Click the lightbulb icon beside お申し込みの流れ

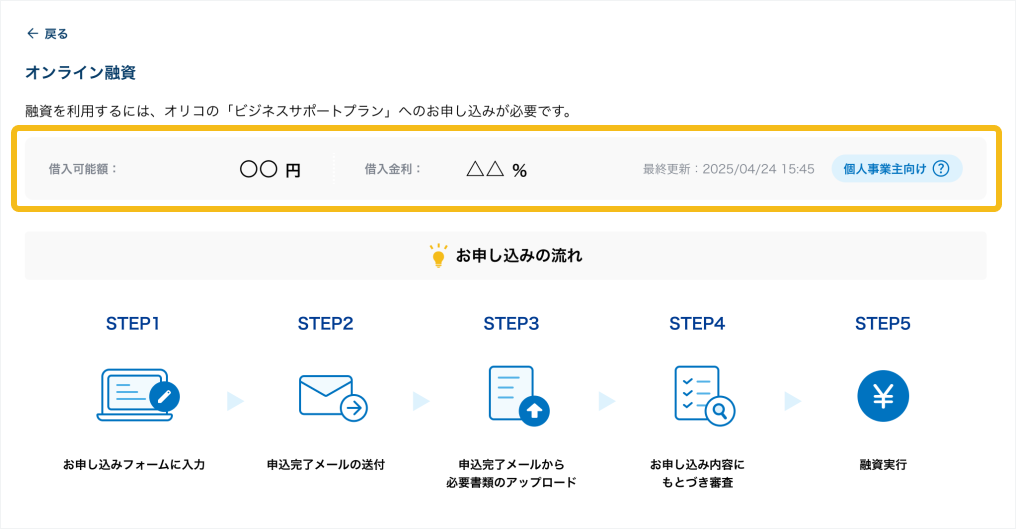437,256
